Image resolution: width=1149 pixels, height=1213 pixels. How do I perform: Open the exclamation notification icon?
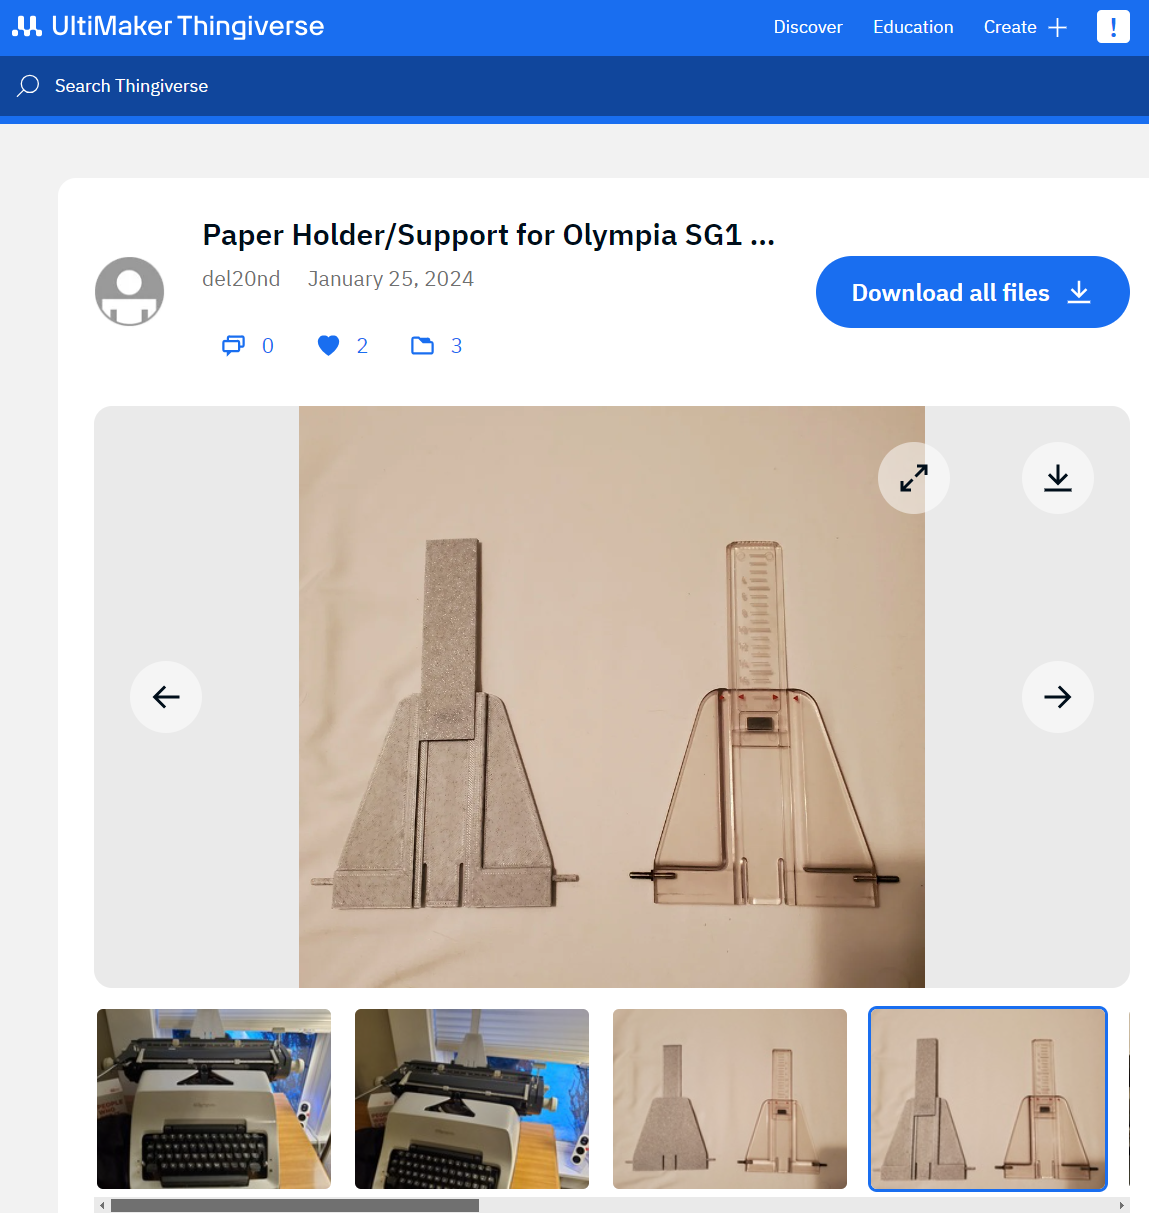pyautogui.click(x=1112, y=27)
